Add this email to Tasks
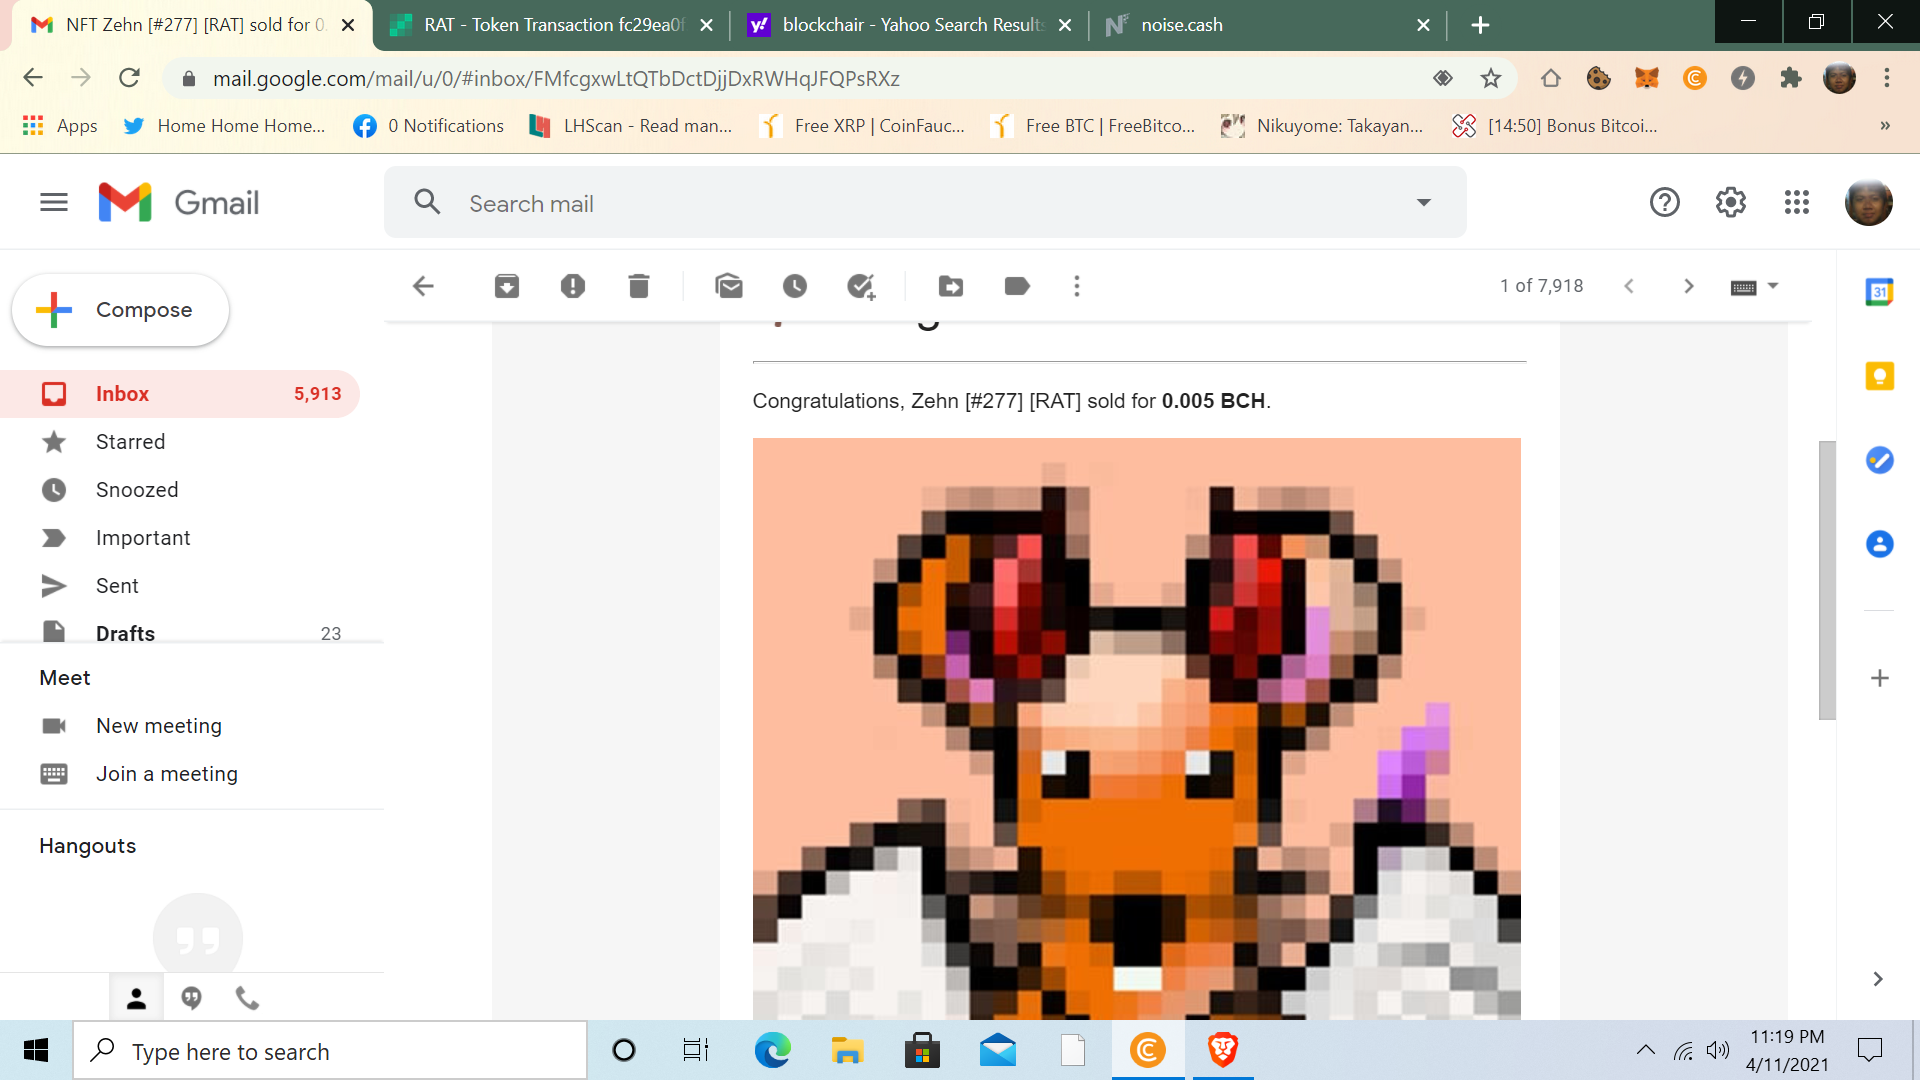This screenshot has width=1920, height=1080. pos(861,287)
